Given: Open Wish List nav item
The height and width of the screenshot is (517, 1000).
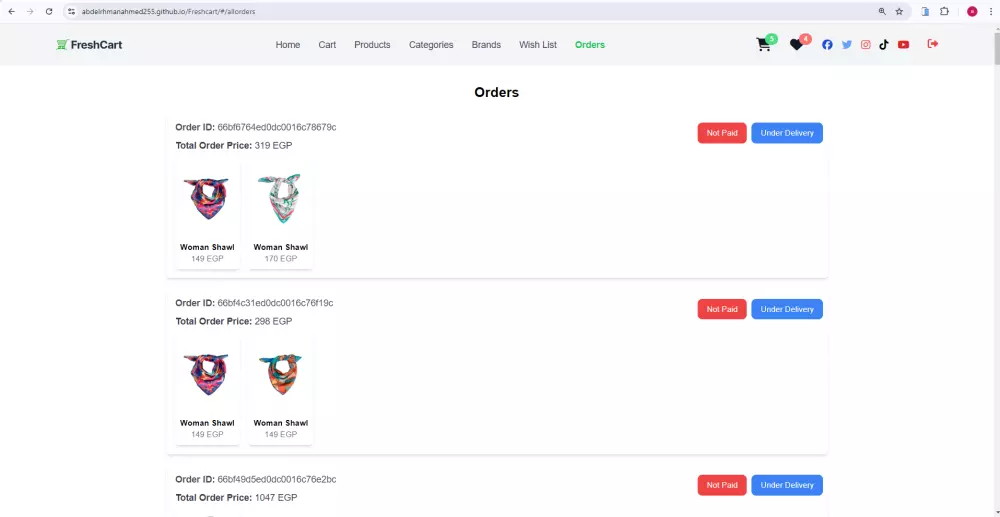Looking at the screenshot, I should point(538,45).
